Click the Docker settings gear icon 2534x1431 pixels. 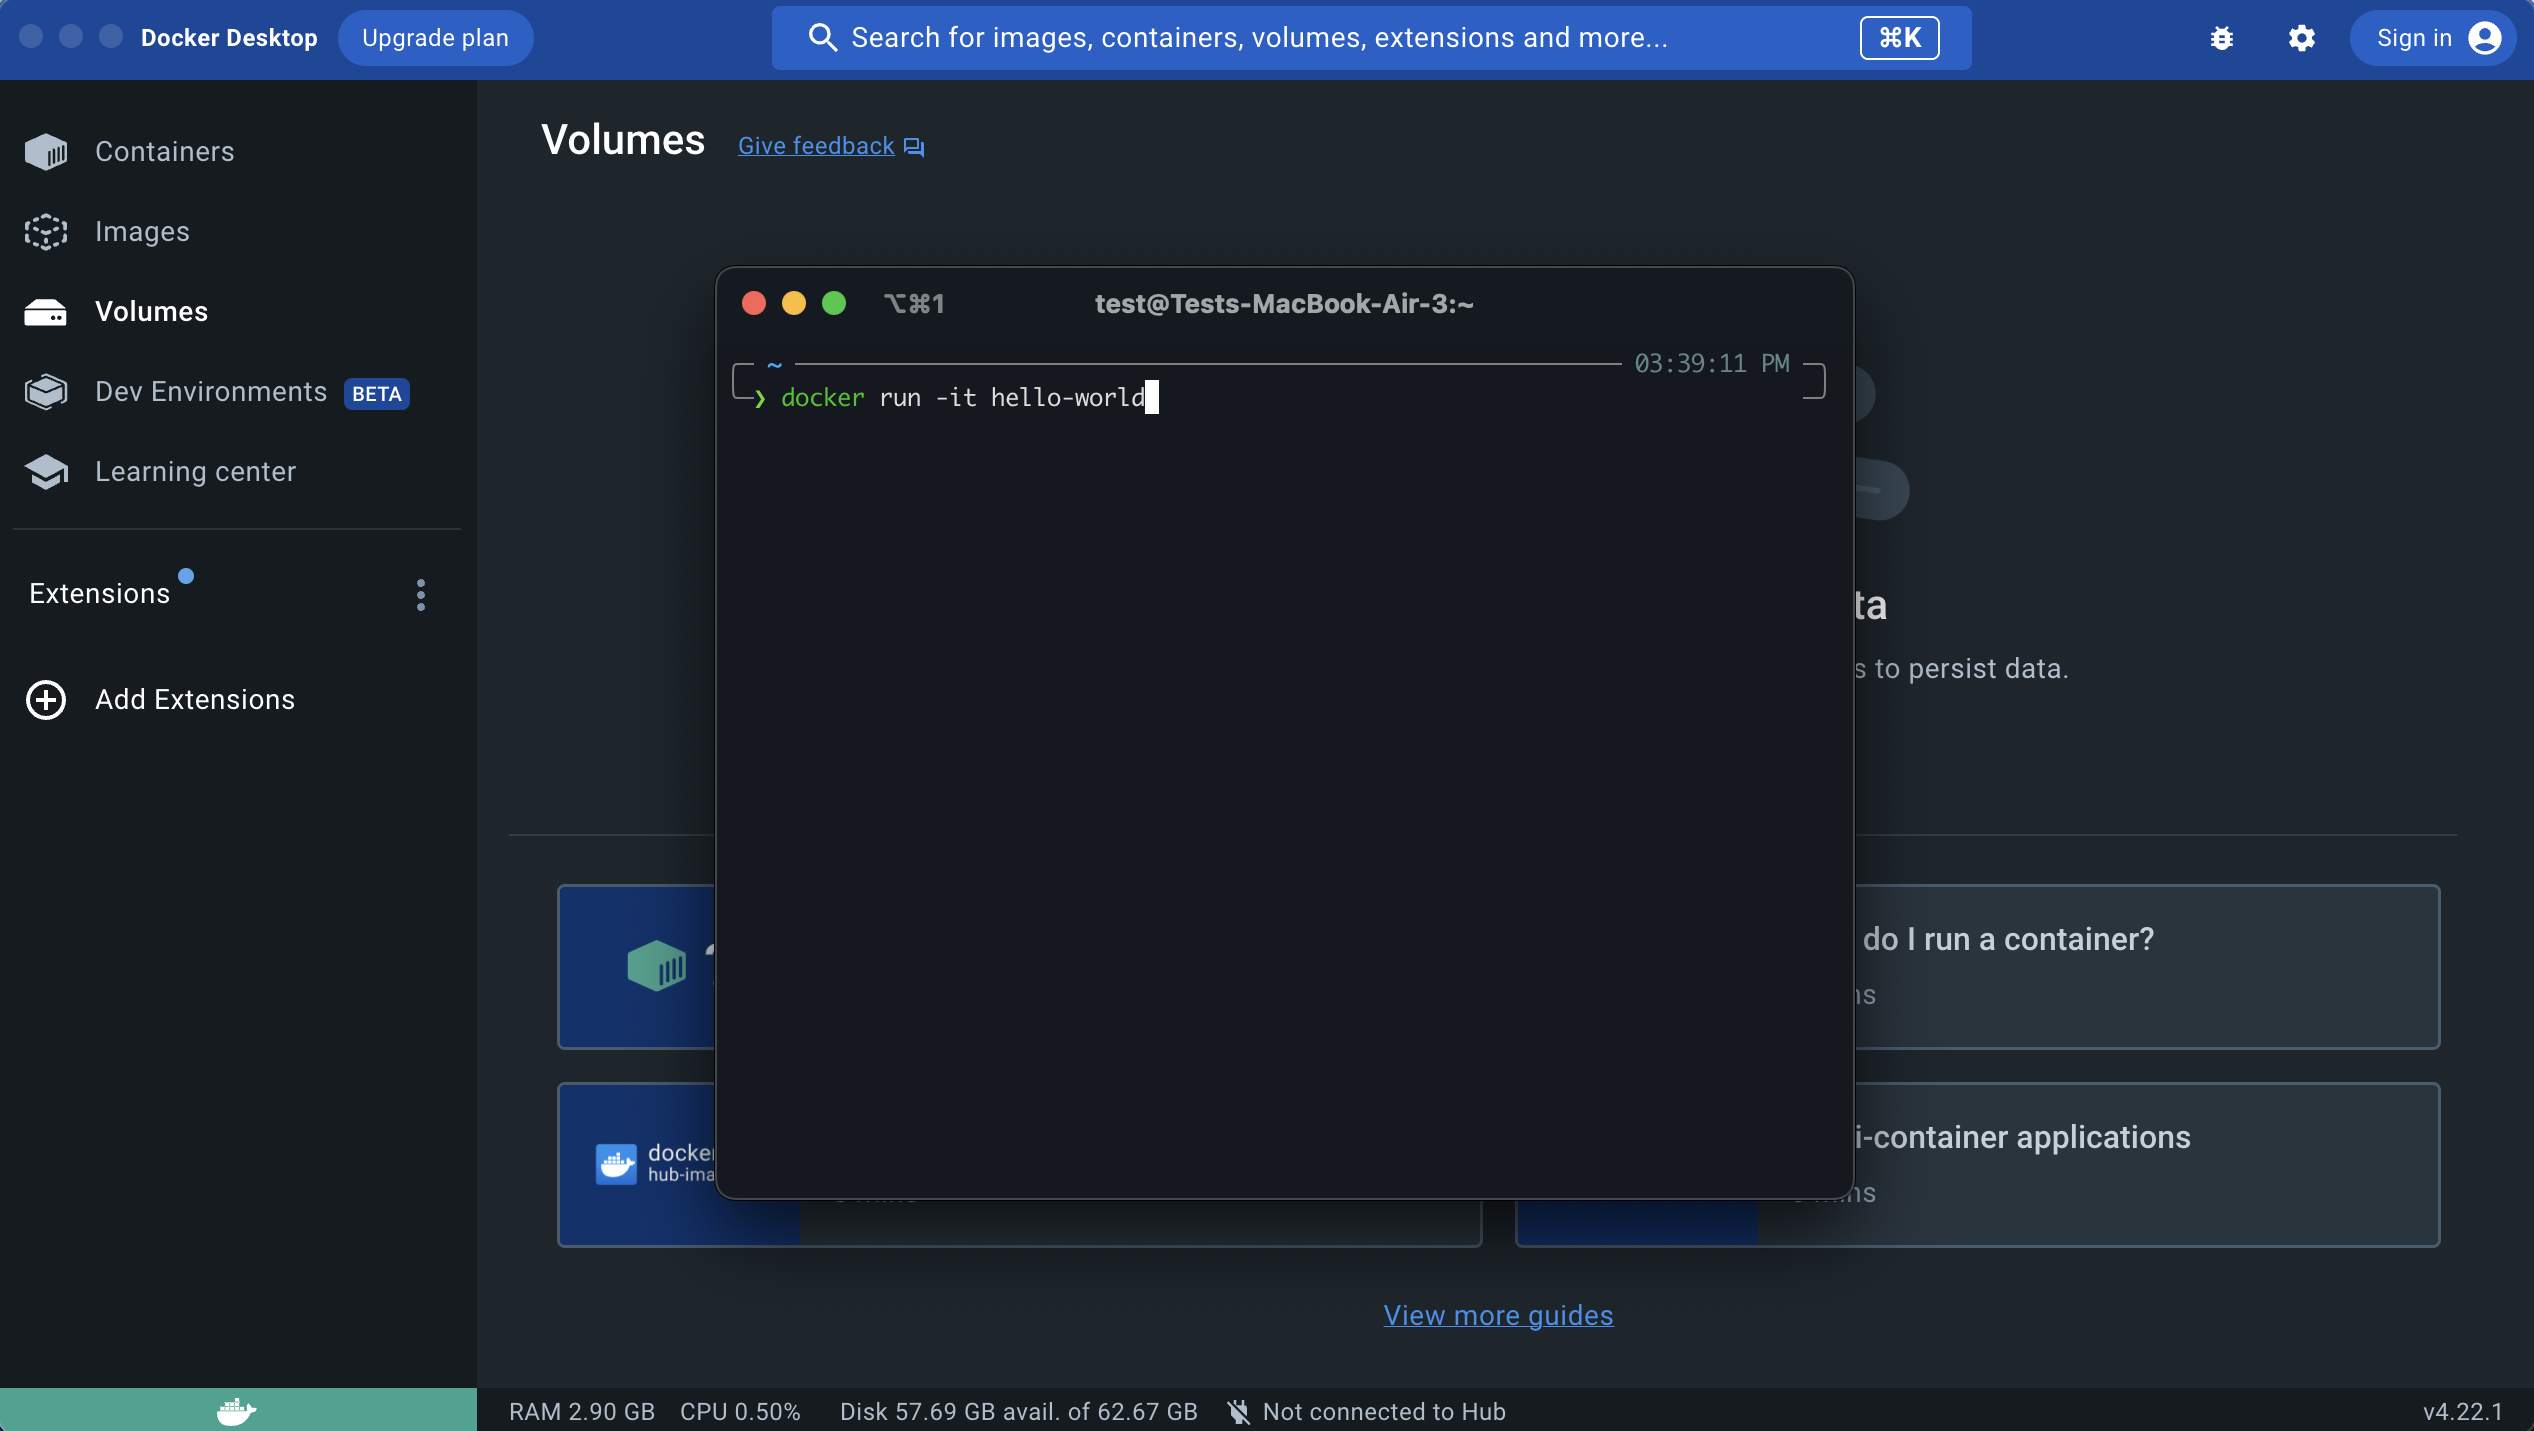pos(2301,38)
